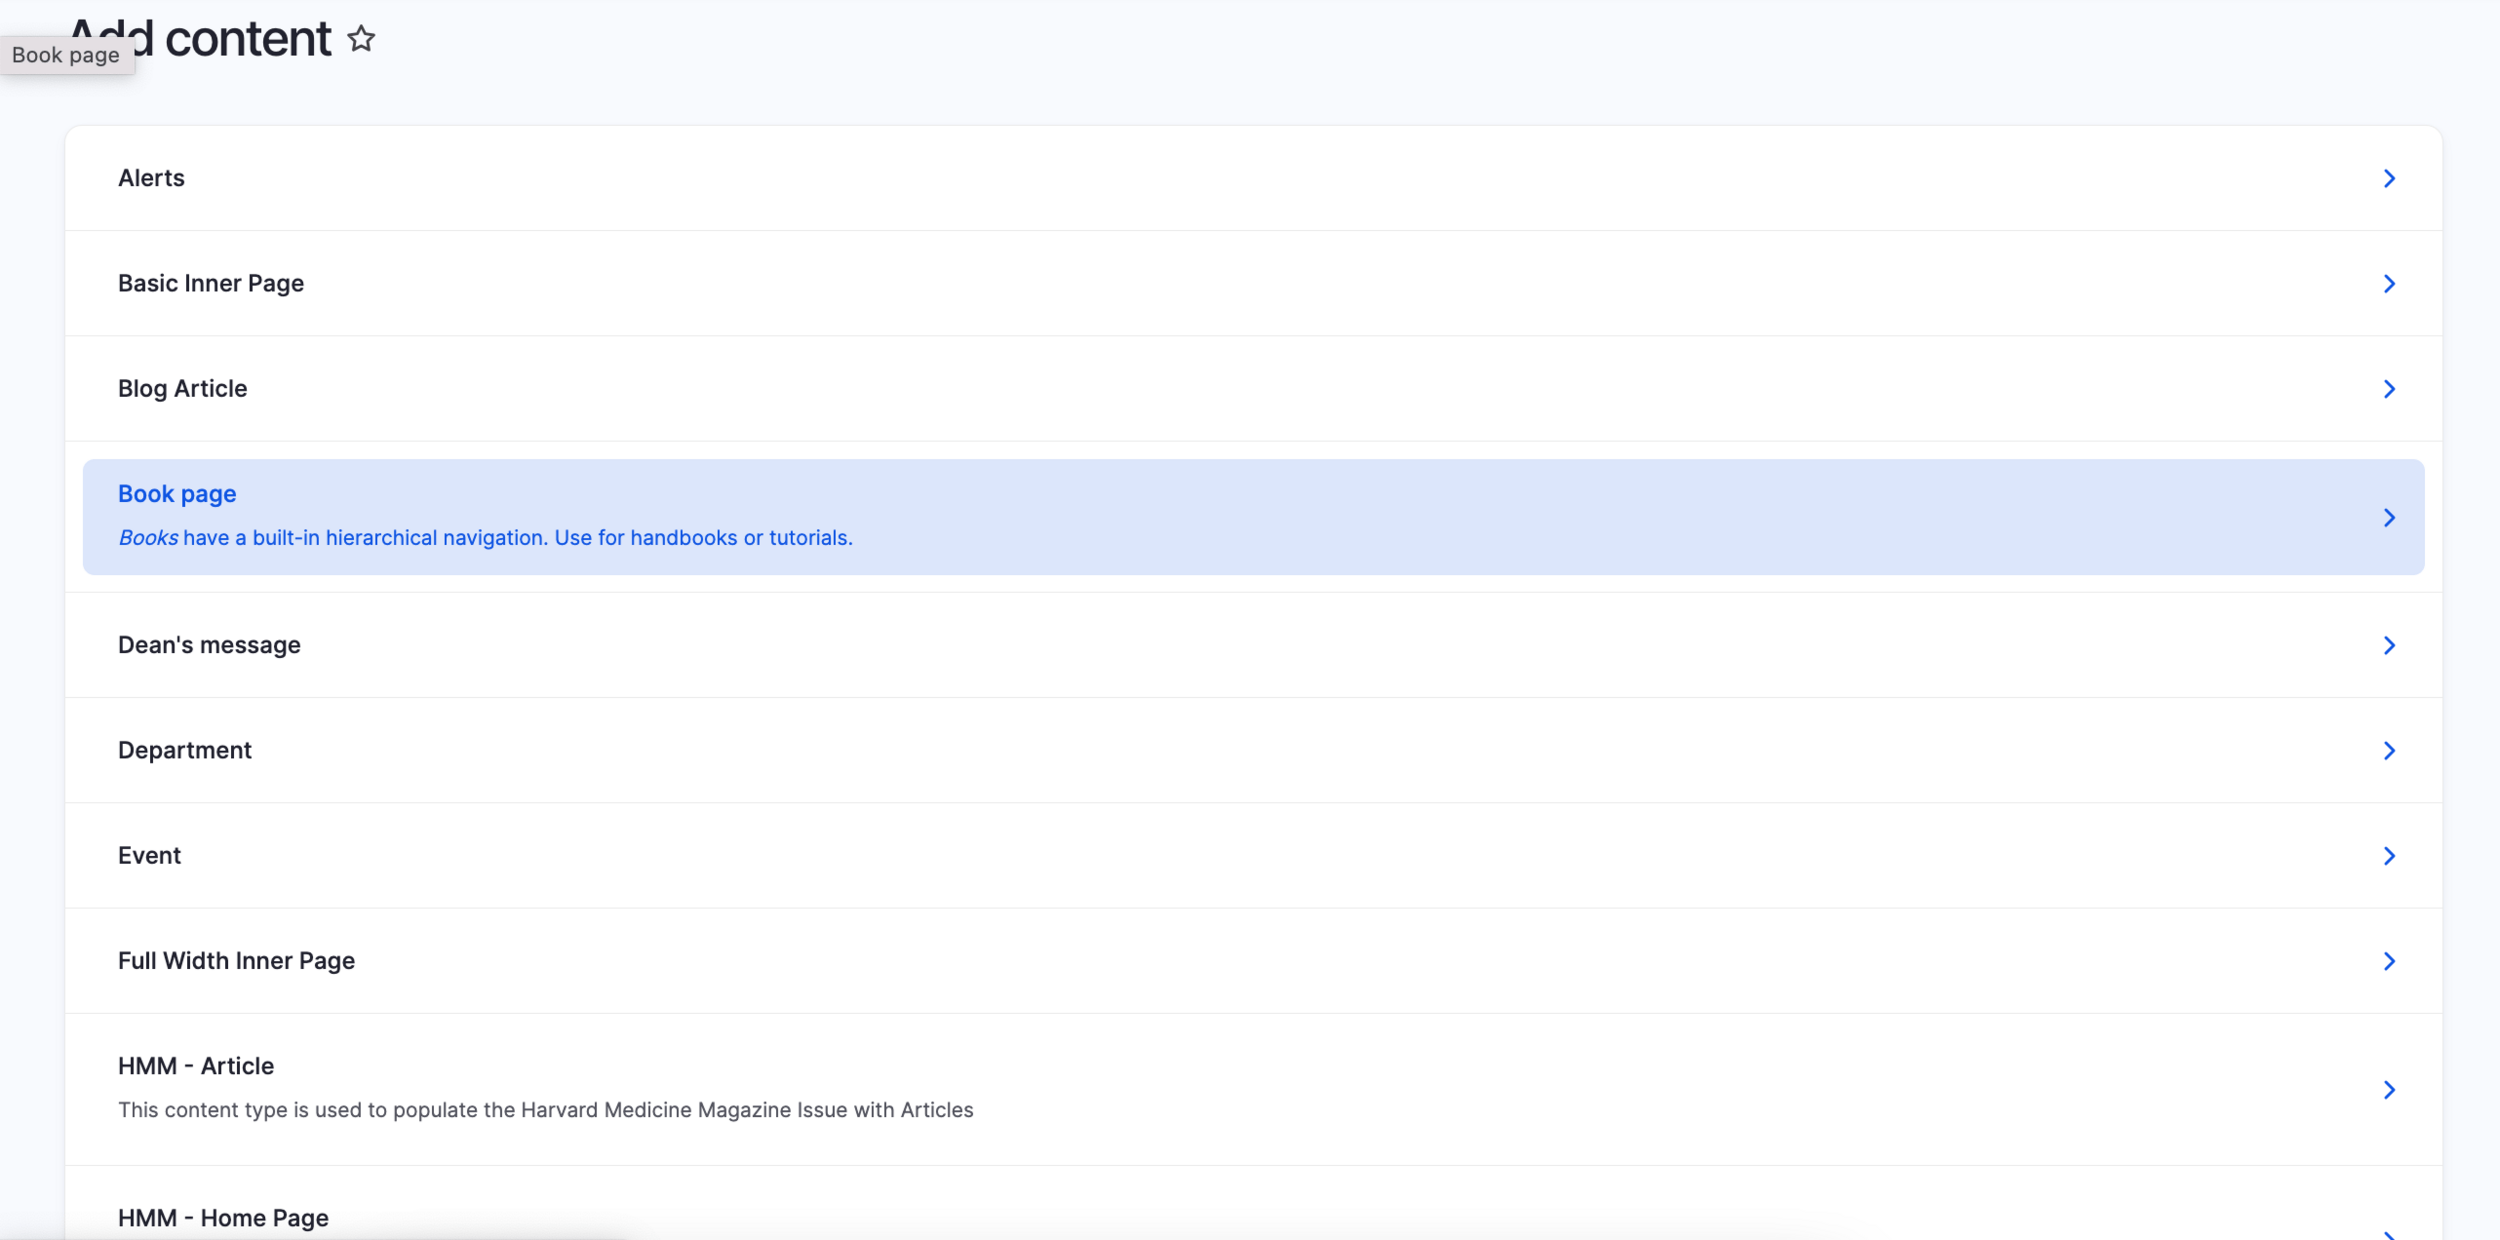Click the chevron for Dean's message
The image size is (2500, 1240).
coord(2389,646)
